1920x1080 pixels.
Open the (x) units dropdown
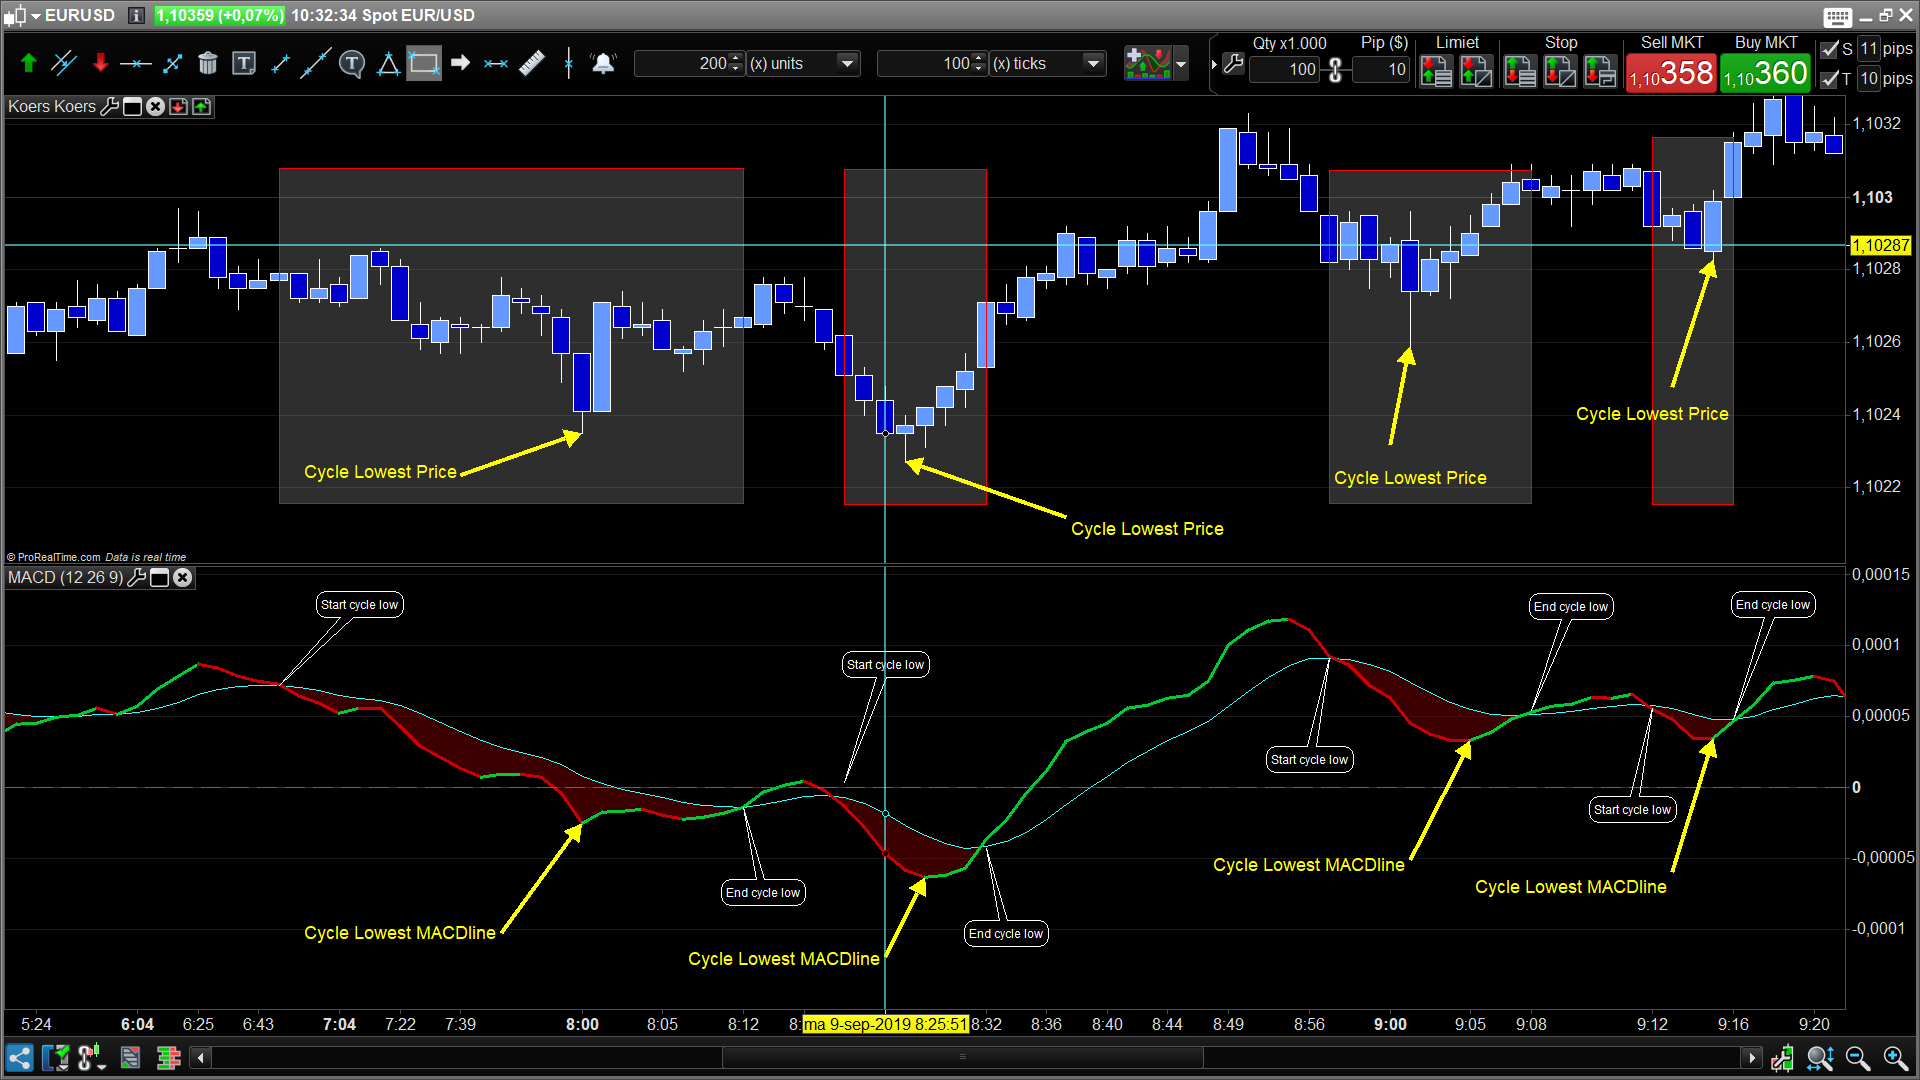coord(847,64)
